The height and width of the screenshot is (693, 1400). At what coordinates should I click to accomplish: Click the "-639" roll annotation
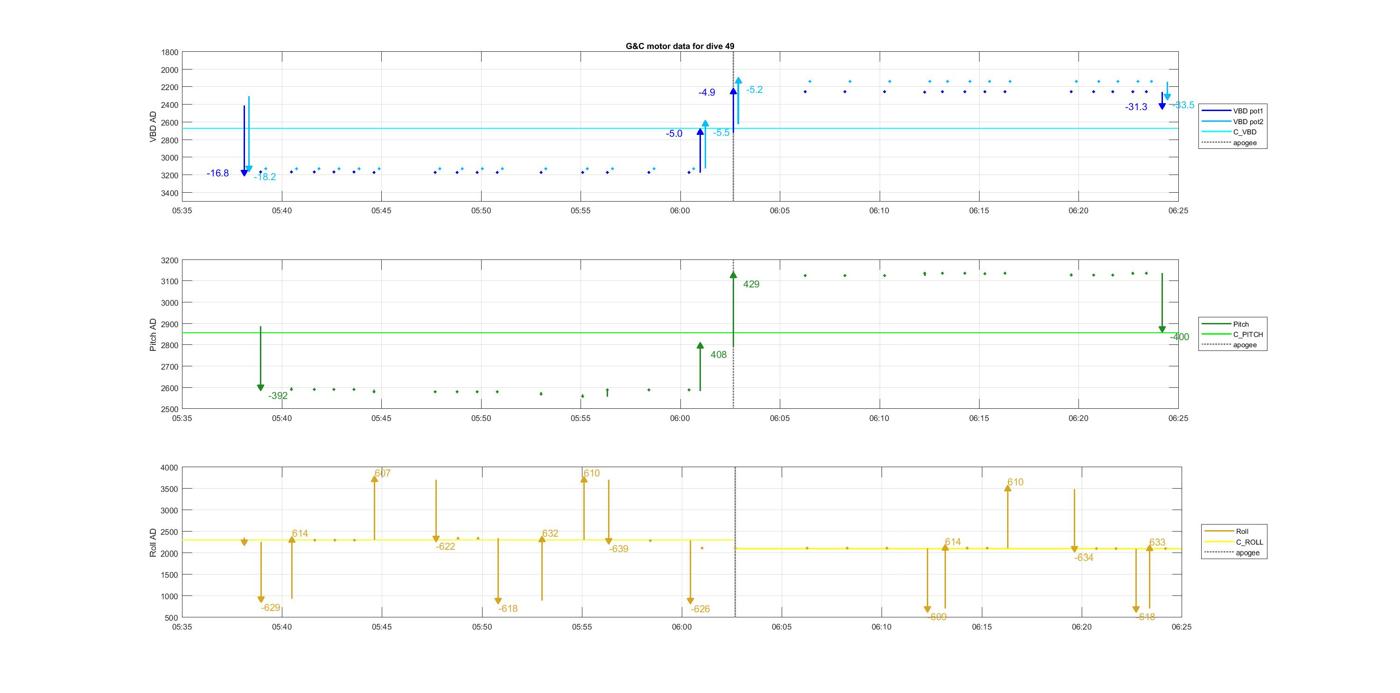[x=619, y=548]
